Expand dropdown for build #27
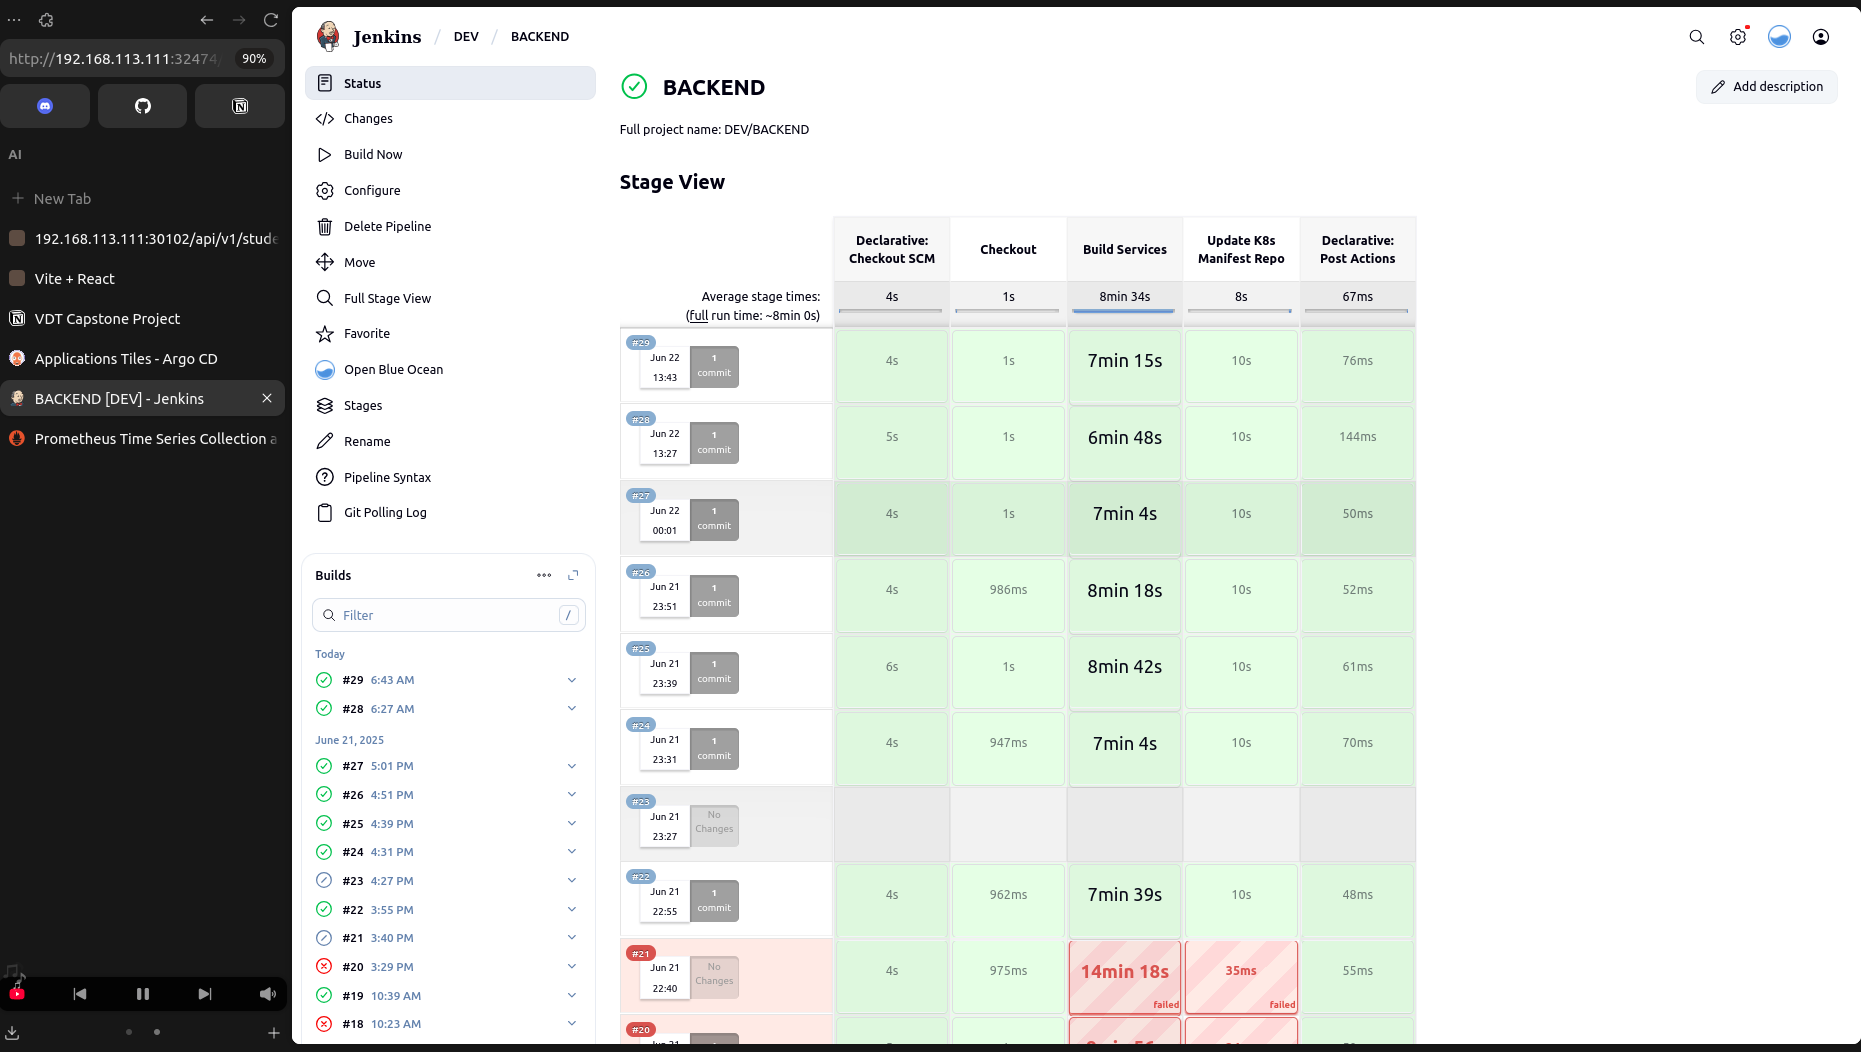The height and width of the screenshot is (1052, 1861). click(572, 766)
